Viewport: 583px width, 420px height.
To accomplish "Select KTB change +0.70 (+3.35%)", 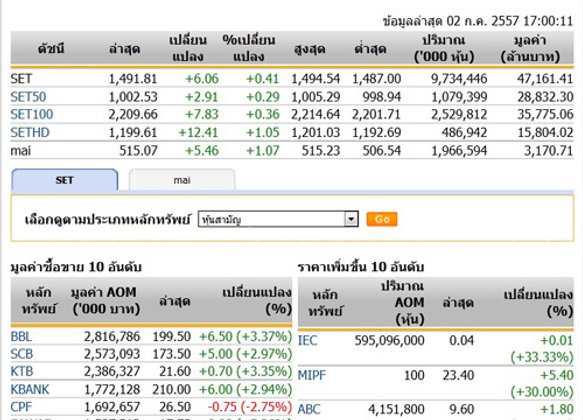I will tap(245, 372).
